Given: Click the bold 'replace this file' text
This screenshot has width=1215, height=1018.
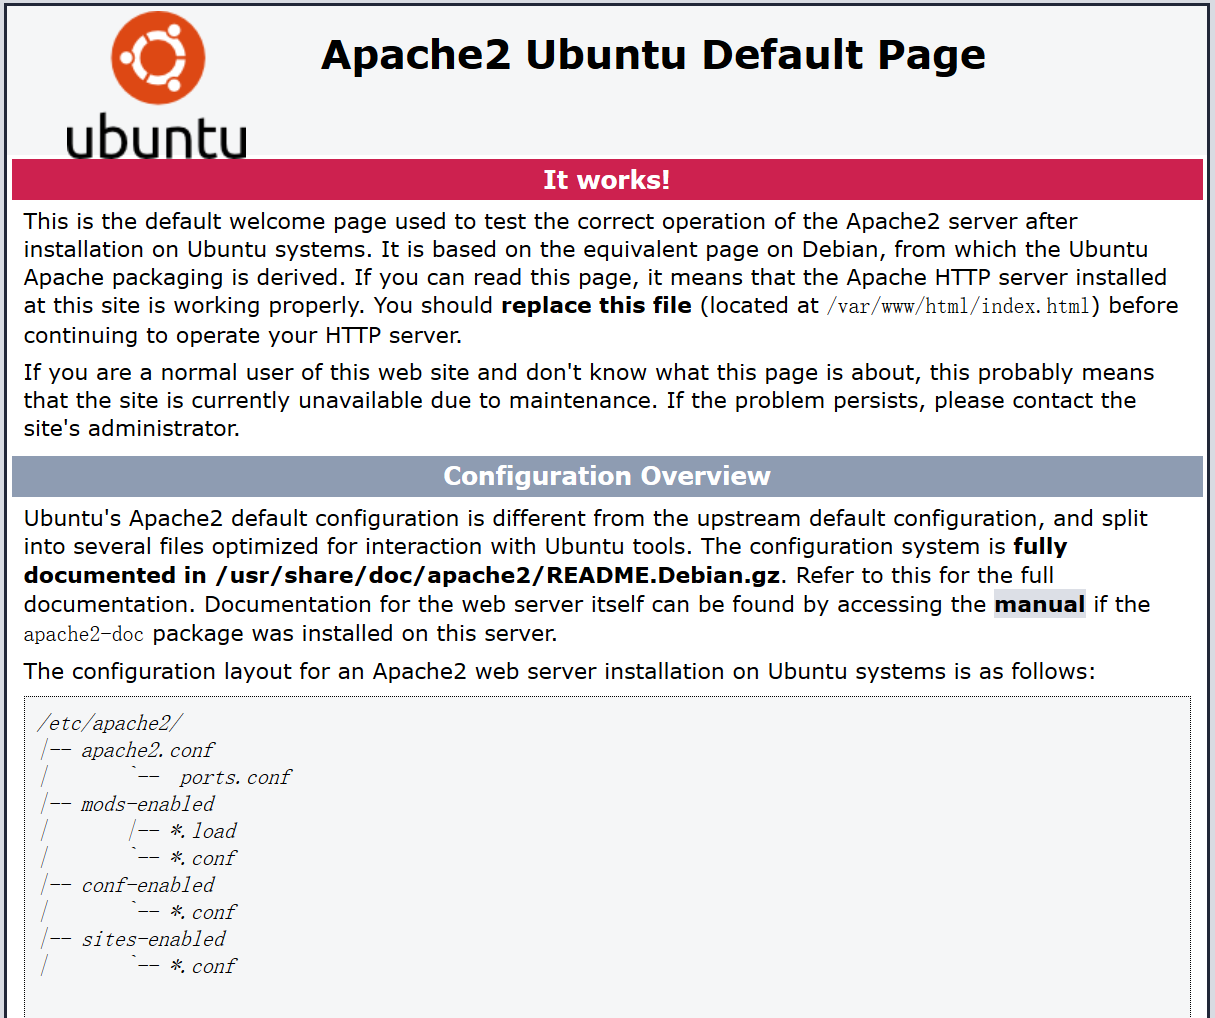Looking at the screenshot, I should [x=596, y=306].
